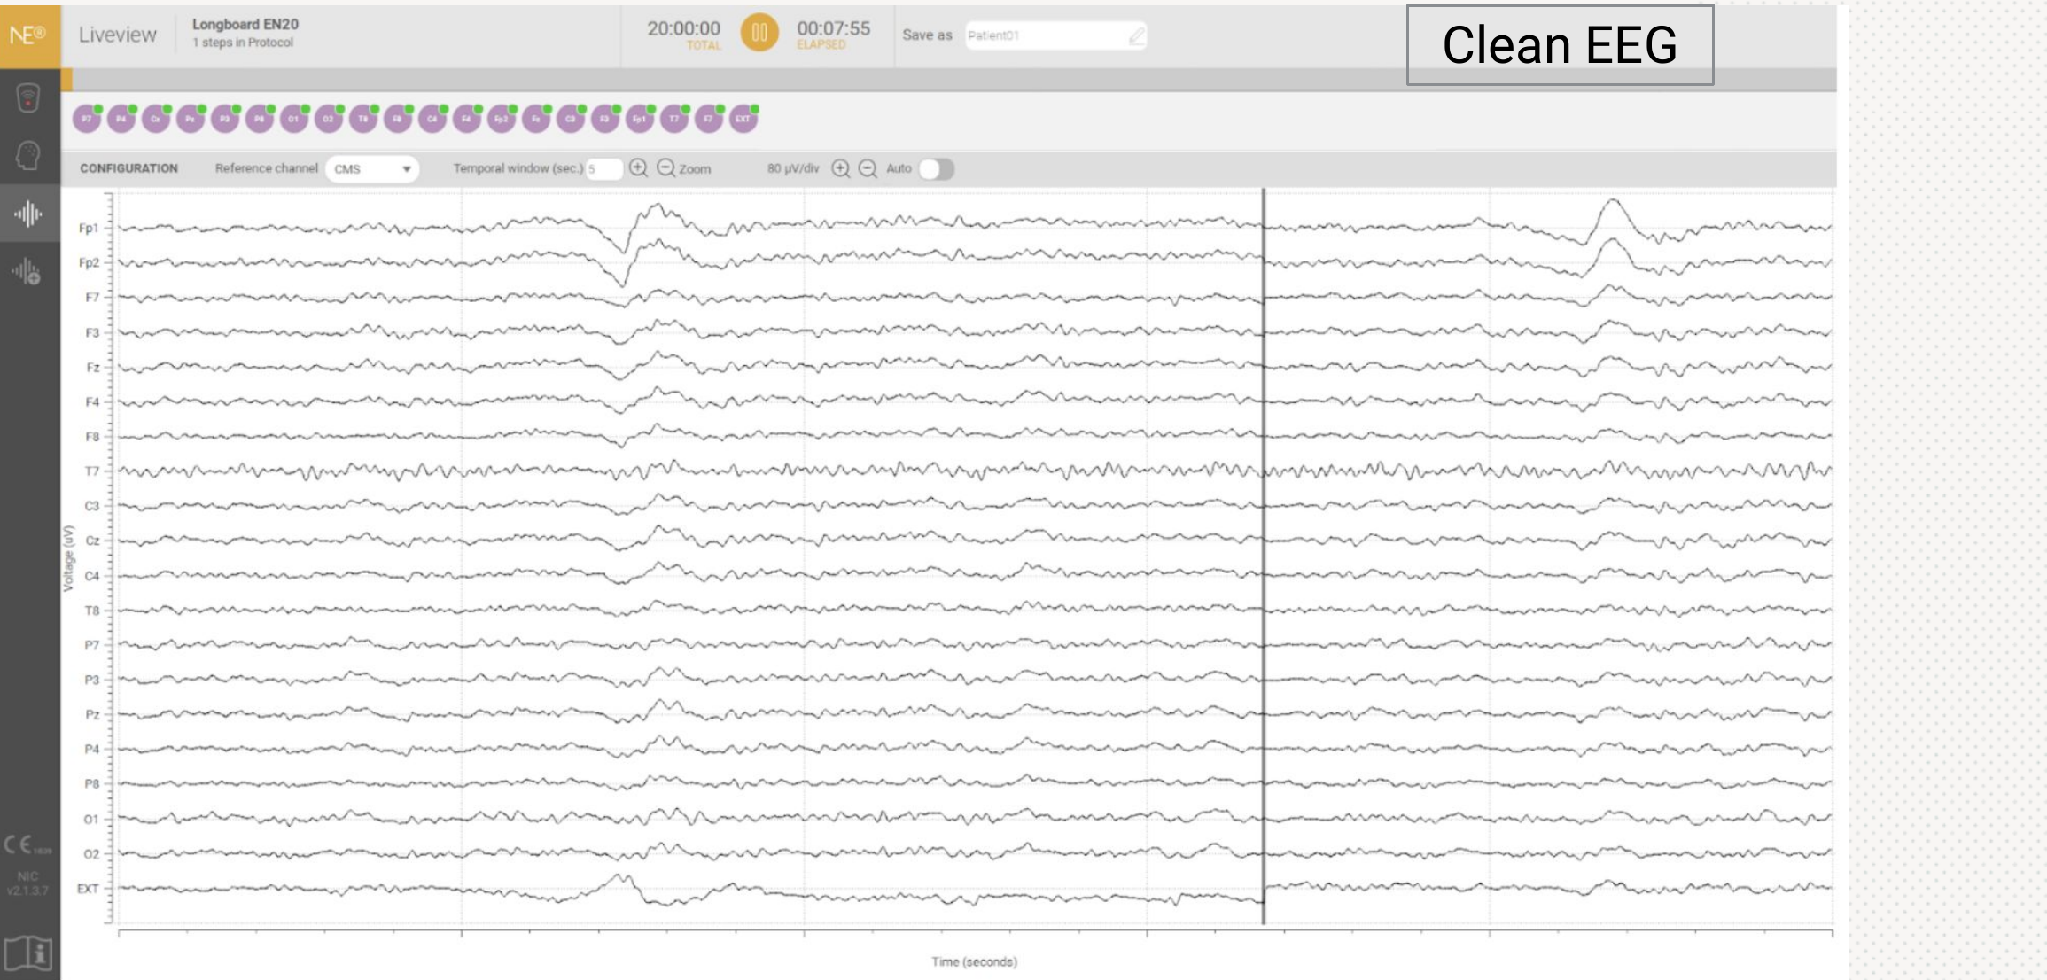The height and width of the screenshot is (980, 2047).
Task: Select the F7 electrode quality indicator
Action: (x=709, y=119)
